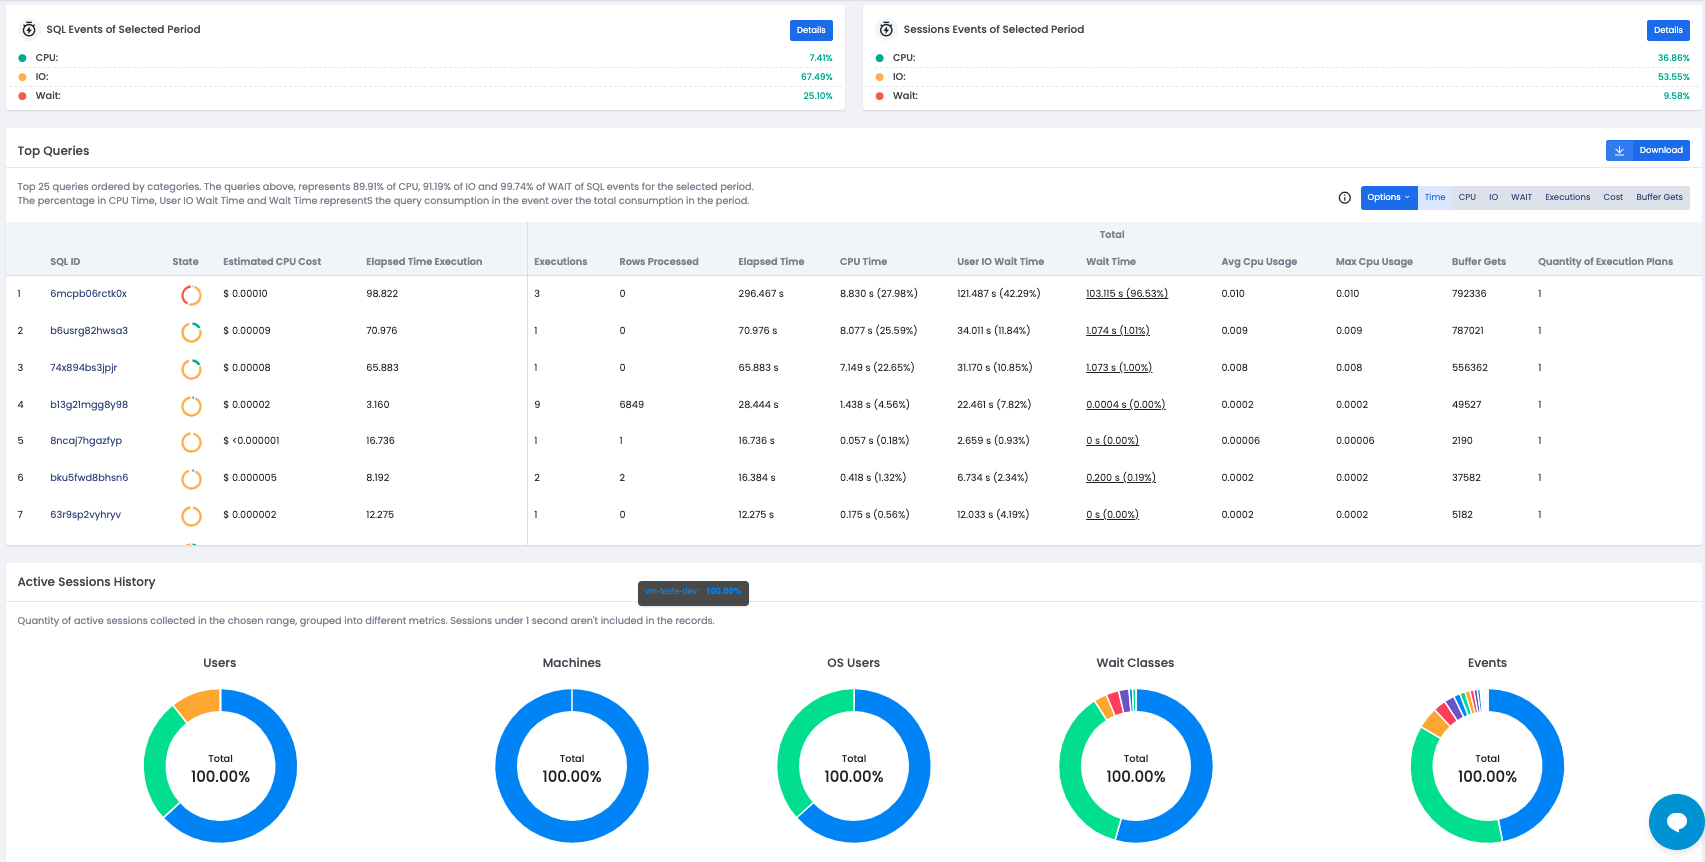Click the Users donut chart

point(220,766)
